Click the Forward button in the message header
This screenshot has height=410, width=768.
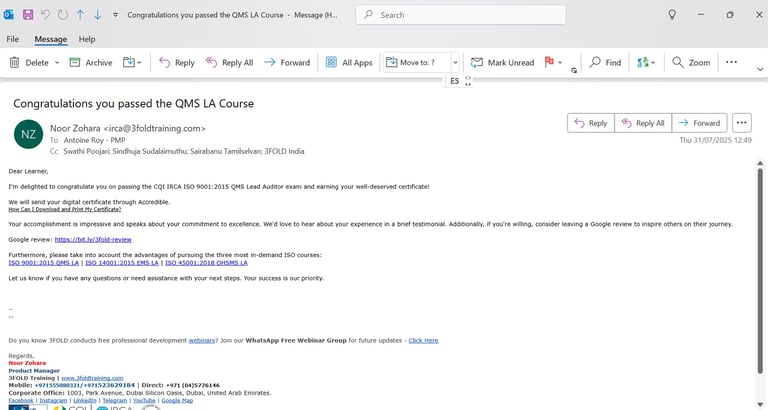click(699, 123)
